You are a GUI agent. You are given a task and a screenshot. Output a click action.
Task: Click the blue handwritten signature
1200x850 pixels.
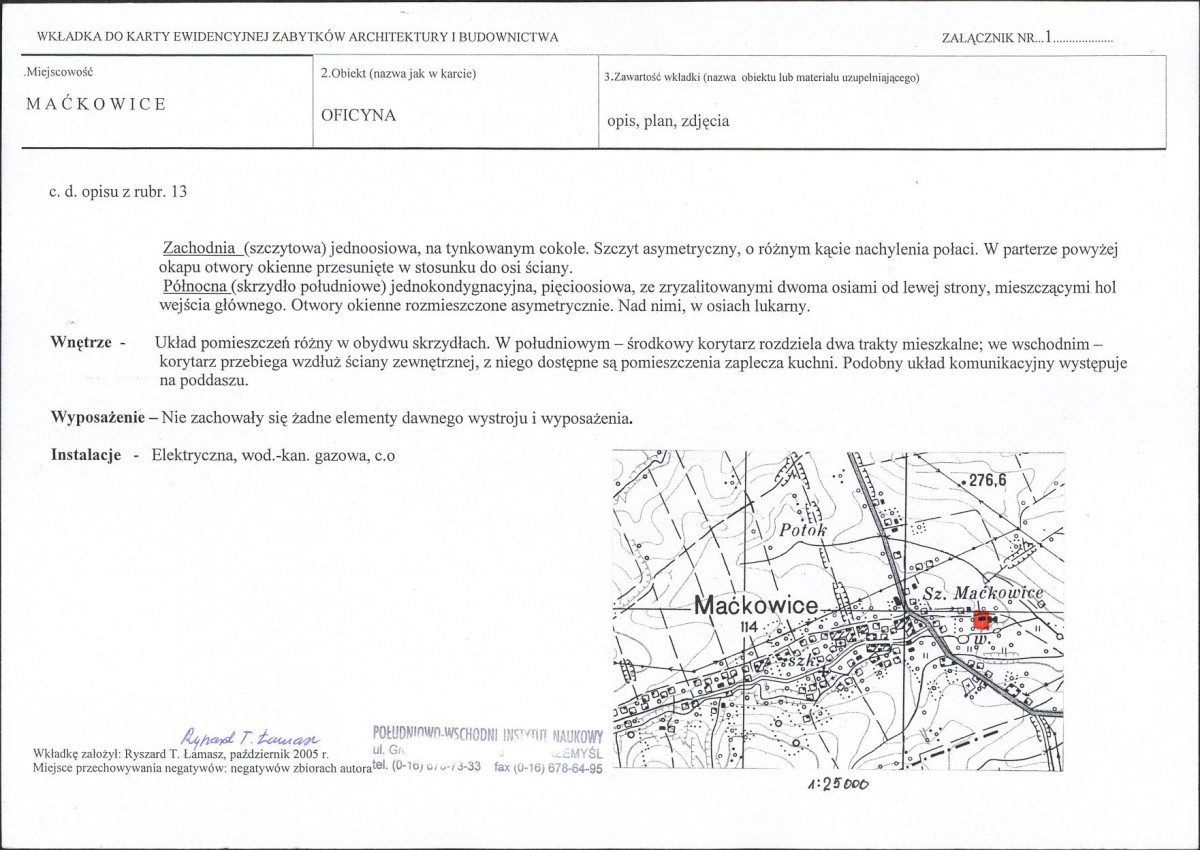(251, 735)
